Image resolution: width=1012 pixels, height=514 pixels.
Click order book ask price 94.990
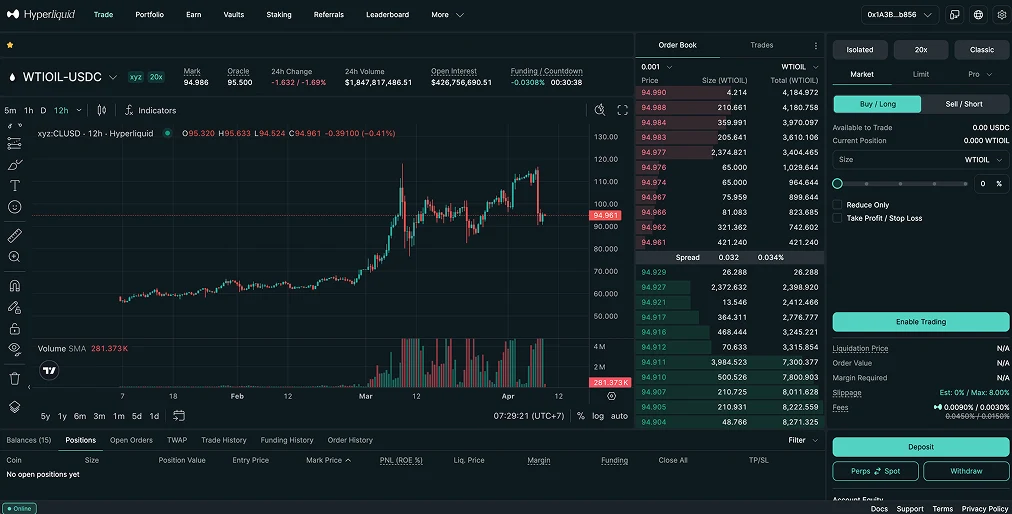point(654,93)
